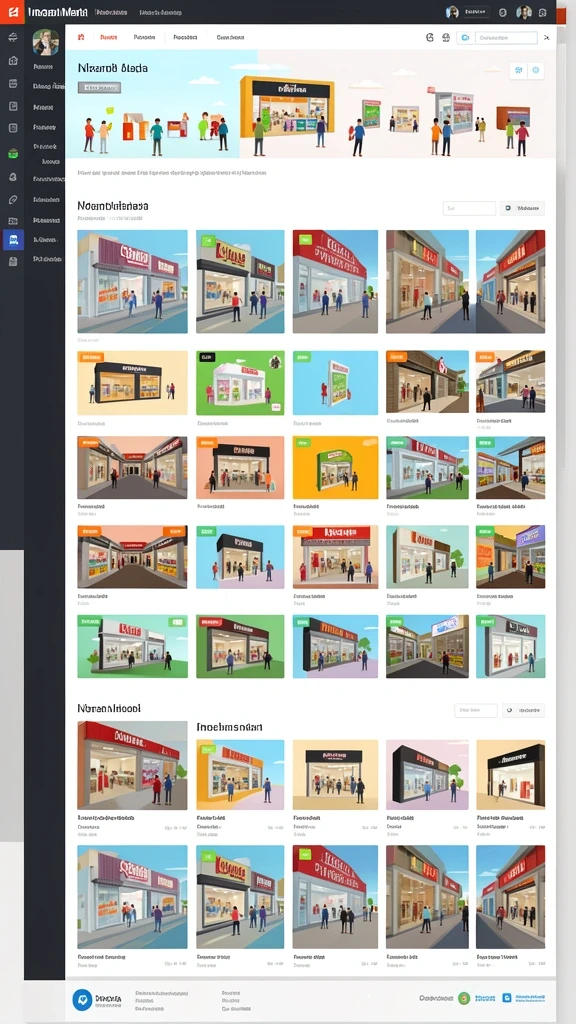Viewport: 576px width, 1024px height.
Task: Open the user name button beside top-bar avatar
Action: pyautogui.click(x=477, y=12)
